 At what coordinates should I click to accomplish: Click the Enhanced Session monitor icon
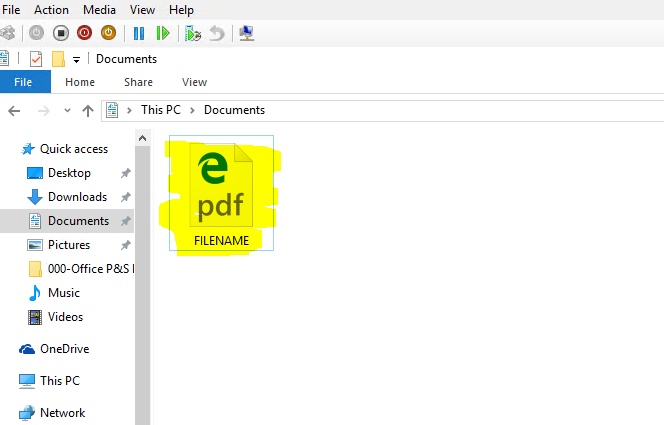247,33
